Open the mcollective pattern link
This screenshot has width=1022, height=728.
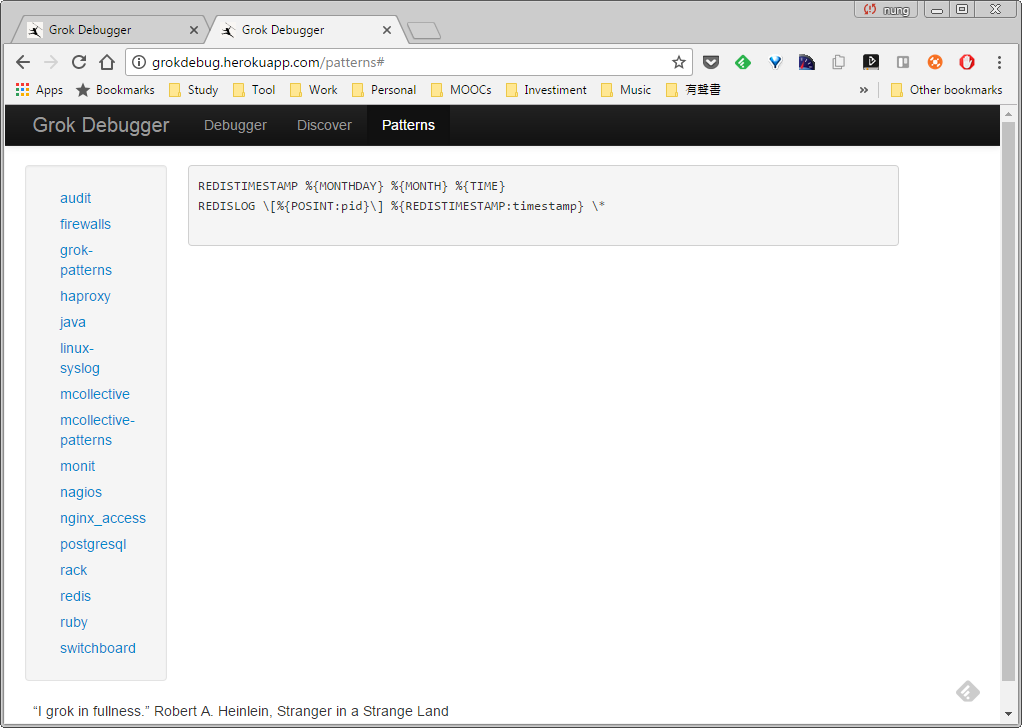95,394
